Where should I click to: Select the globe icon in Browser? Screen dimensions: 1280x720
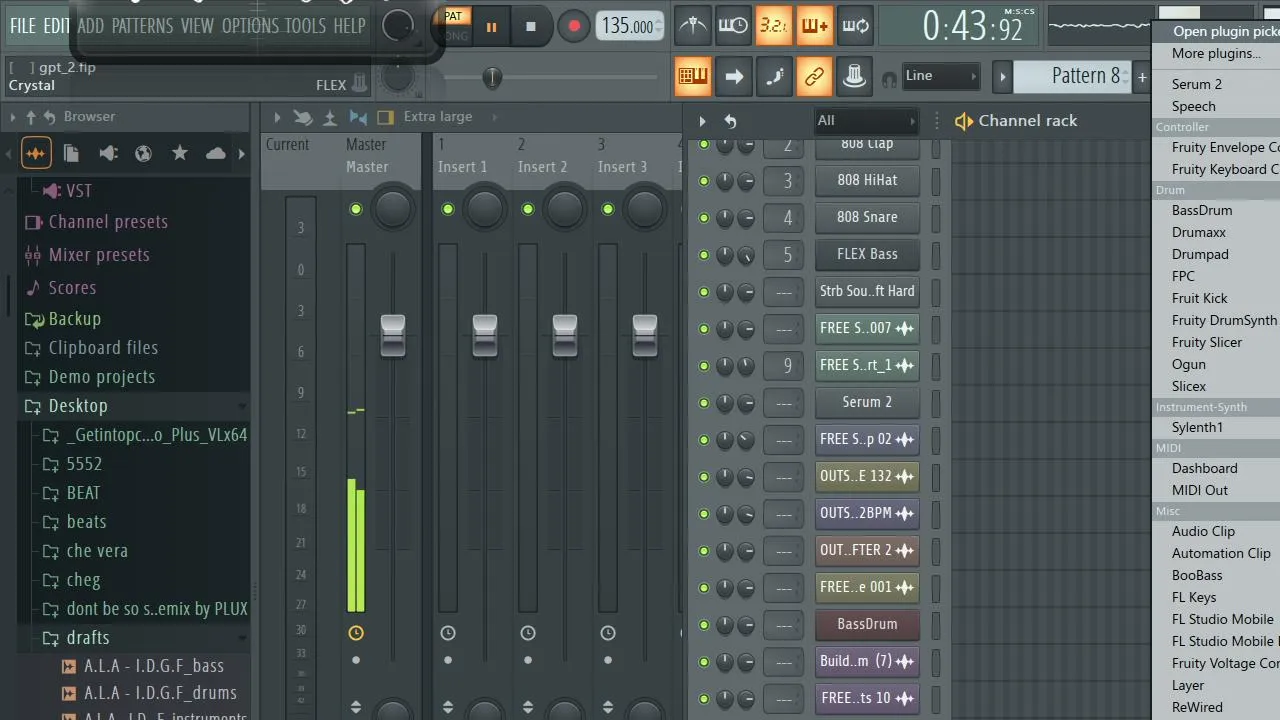click(x=144, y=153)
